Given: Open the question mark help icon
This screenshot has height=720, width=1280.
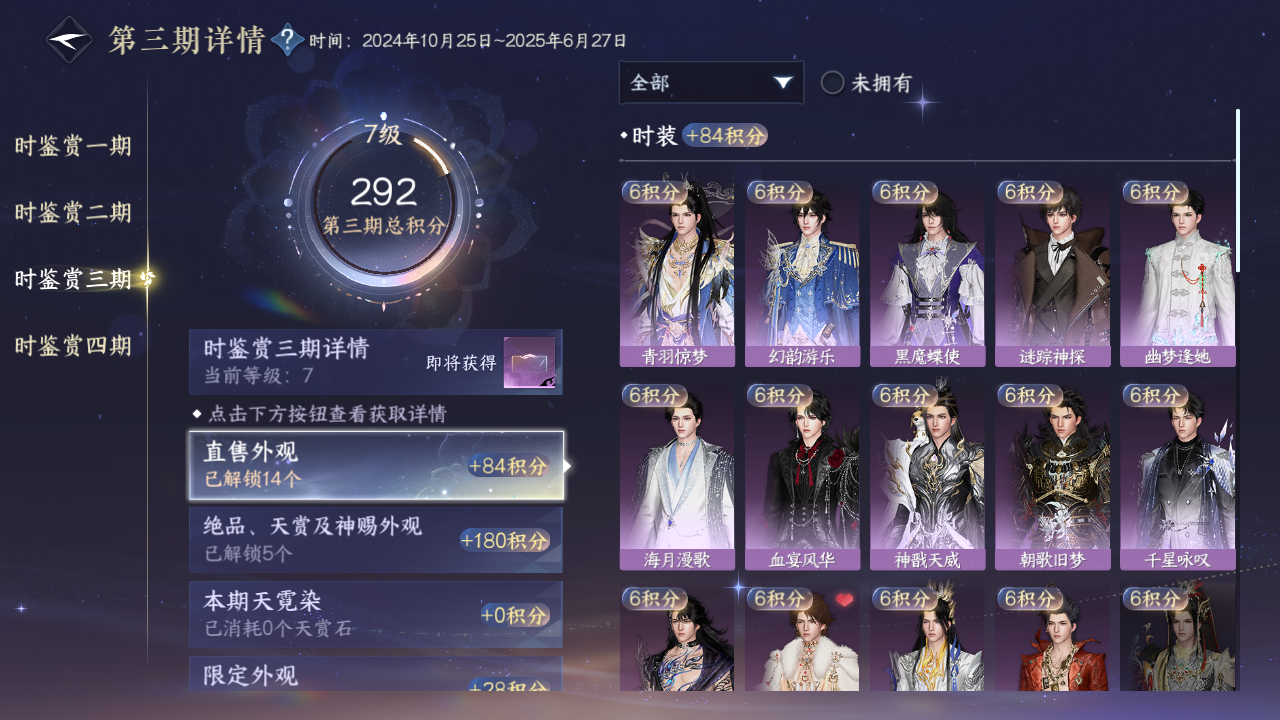Looking at the screenshot, I should [x=288, y=40].
